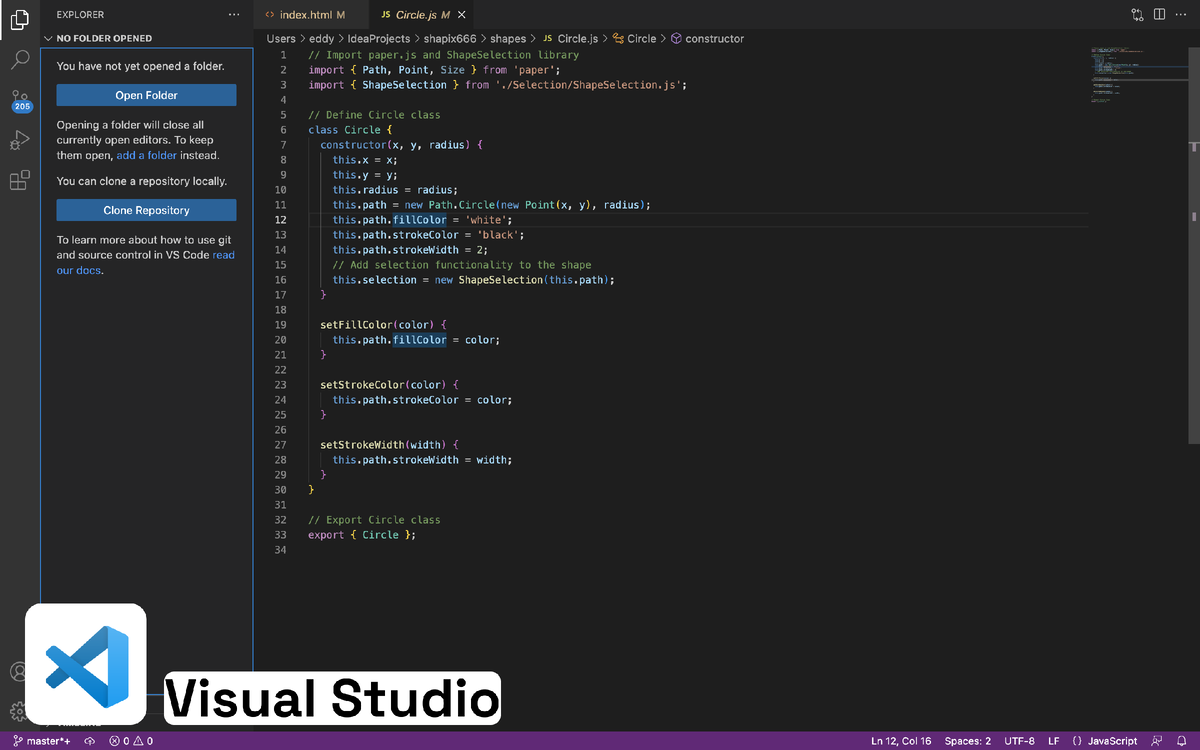Open notifications bell in status bar

click(1181, 741)
